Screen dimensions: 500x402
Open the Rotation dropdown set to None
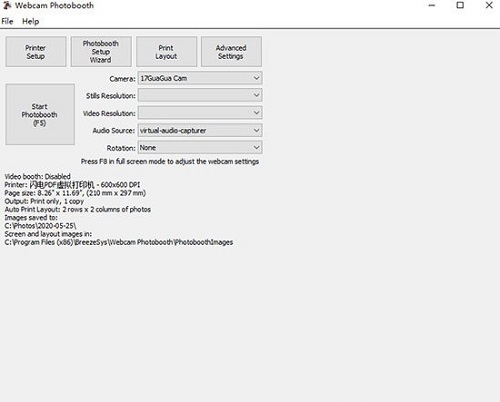(200, 147)
